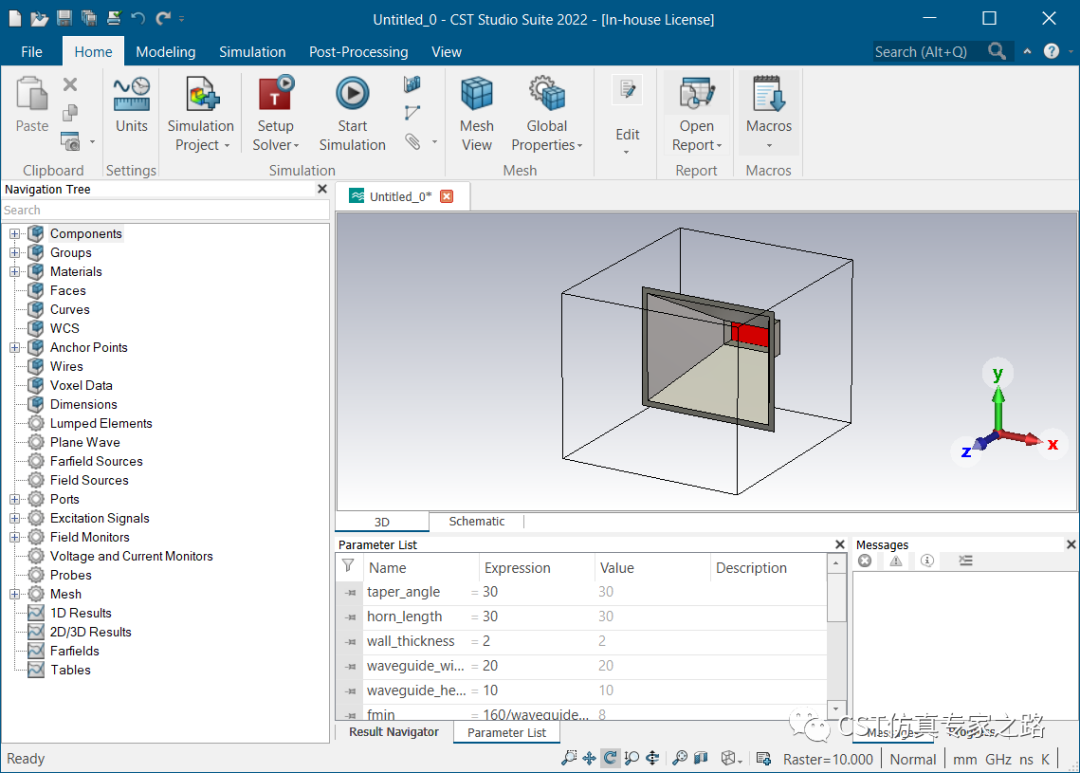Open the Units settings
Viewport: 1080px width, 773px height.
(x=131, y=104)
